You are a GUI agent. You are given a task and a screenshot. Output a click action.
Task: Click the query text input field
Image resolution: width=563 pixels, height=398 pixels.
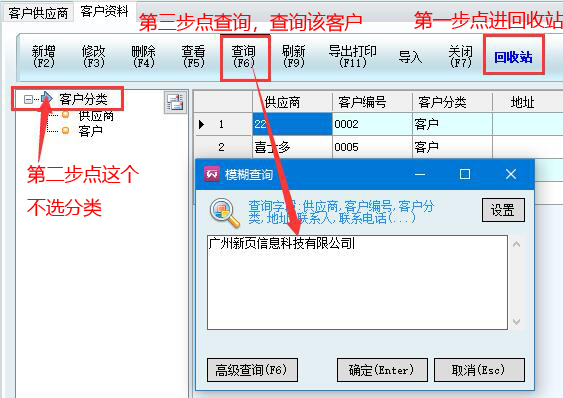(x=357, y=282)
